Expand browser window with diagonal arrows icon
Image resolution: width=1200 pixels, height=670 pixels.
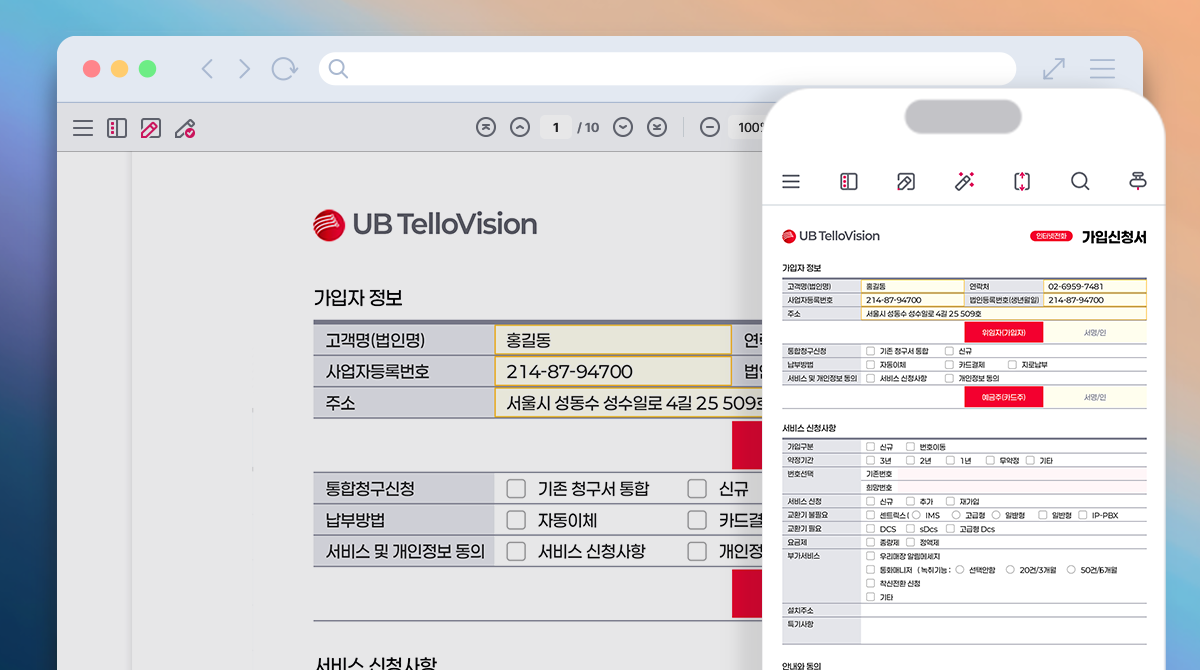tap(1053, 68)
